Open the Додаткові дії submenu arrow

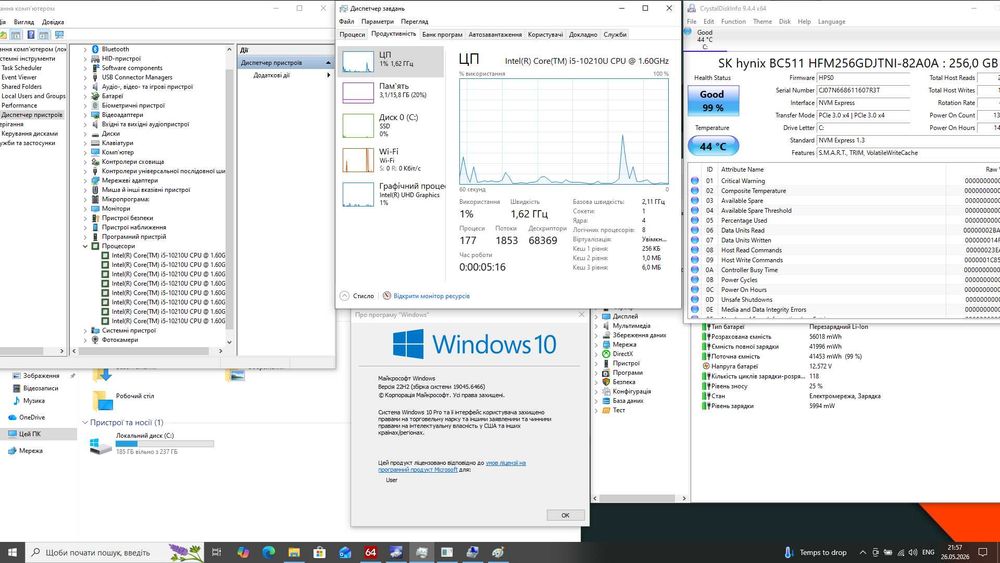pos(329,75)
